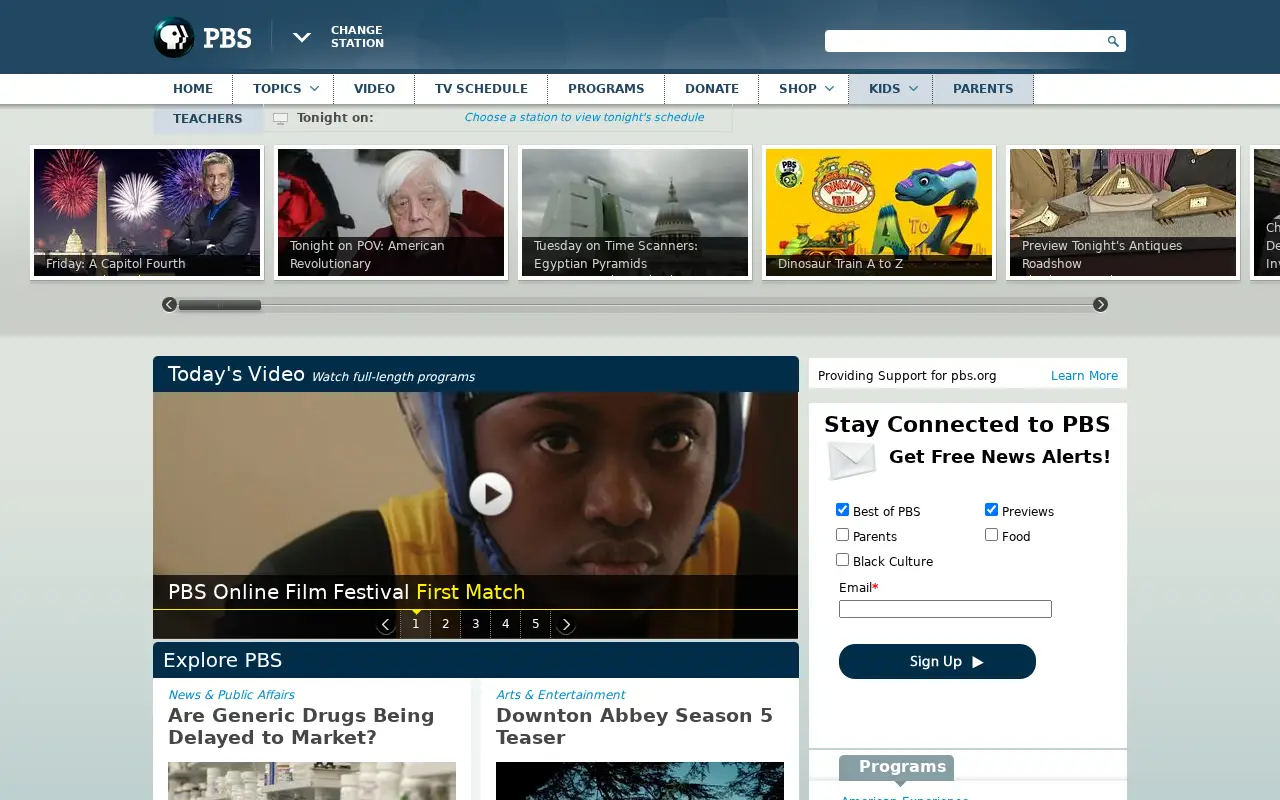Go to previous video slide arrow
1280x800 pixels.
[x=386, y=624]
